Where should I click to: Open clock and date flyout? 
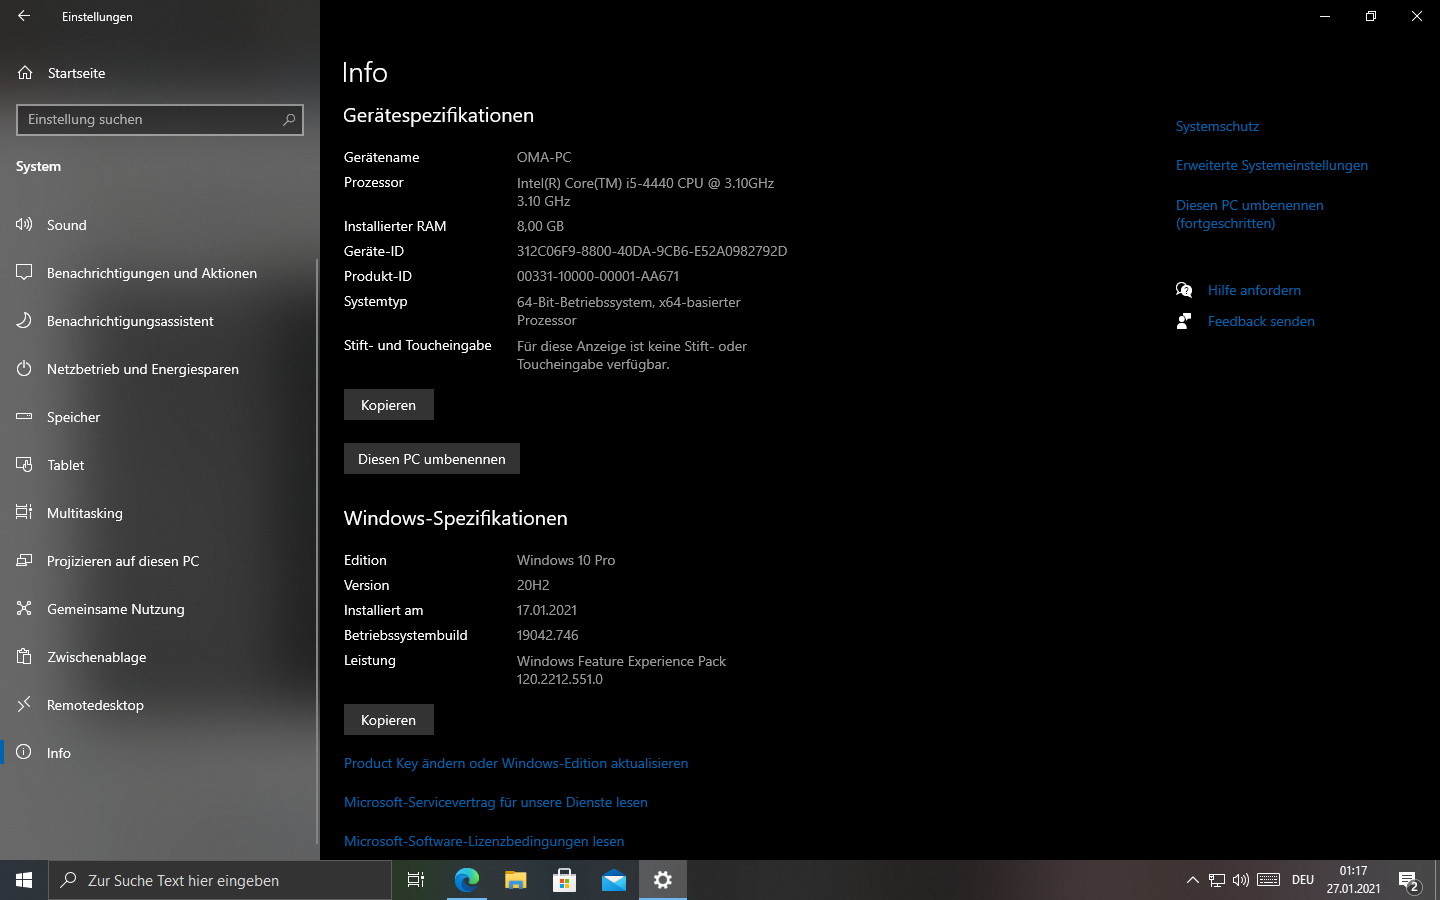pos(1353,880)
